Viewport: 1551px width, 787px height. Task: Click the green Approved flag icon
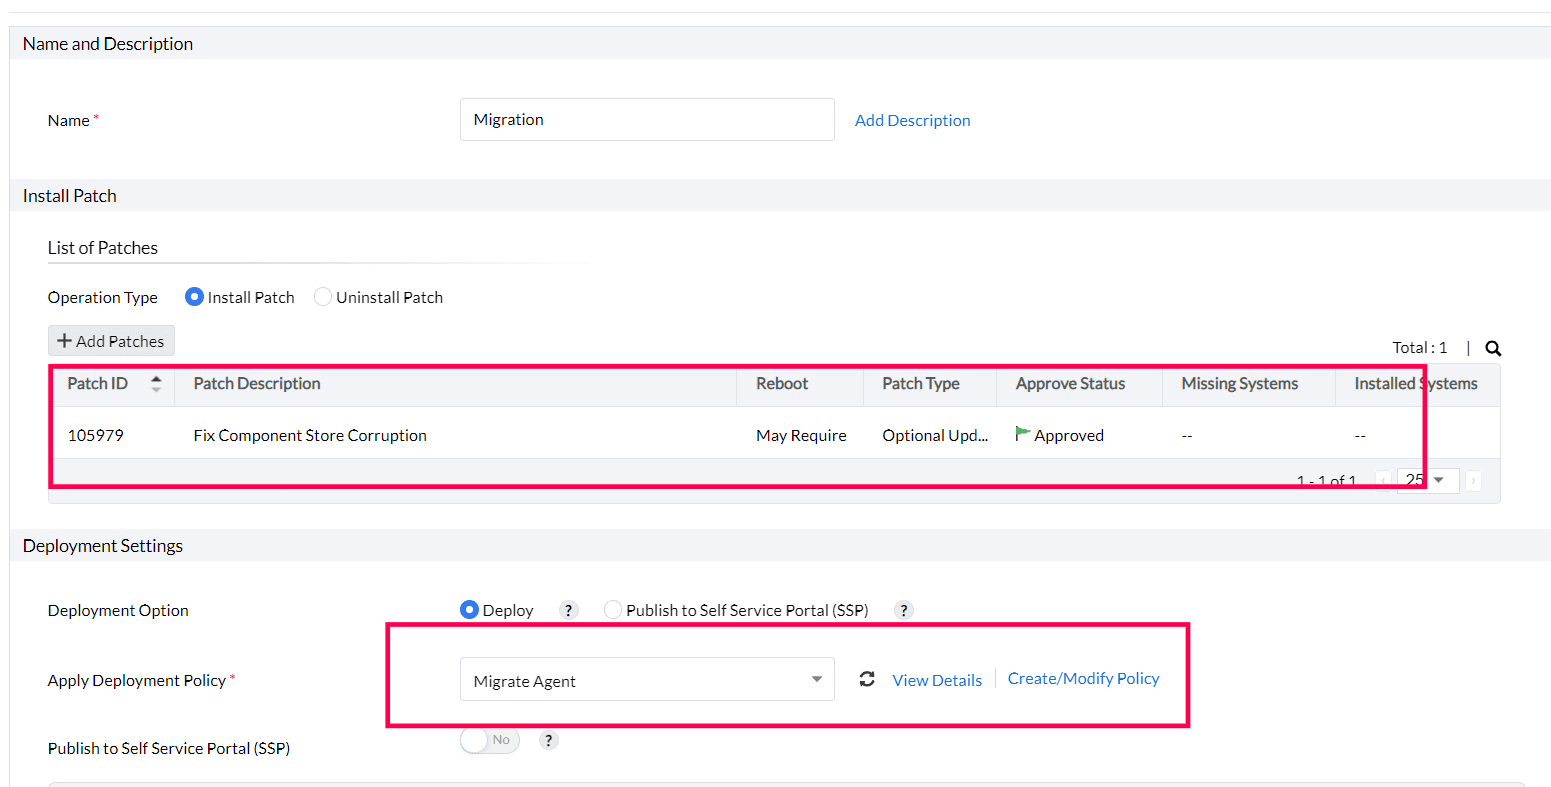pos(1022,434)
